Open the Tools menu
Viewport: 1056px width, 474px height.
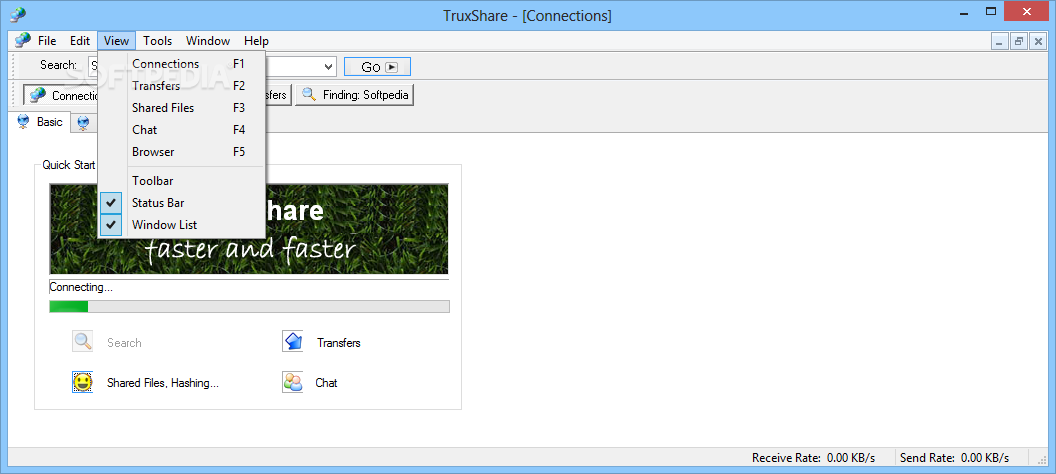pyautogui.click(x=158, y=40)
